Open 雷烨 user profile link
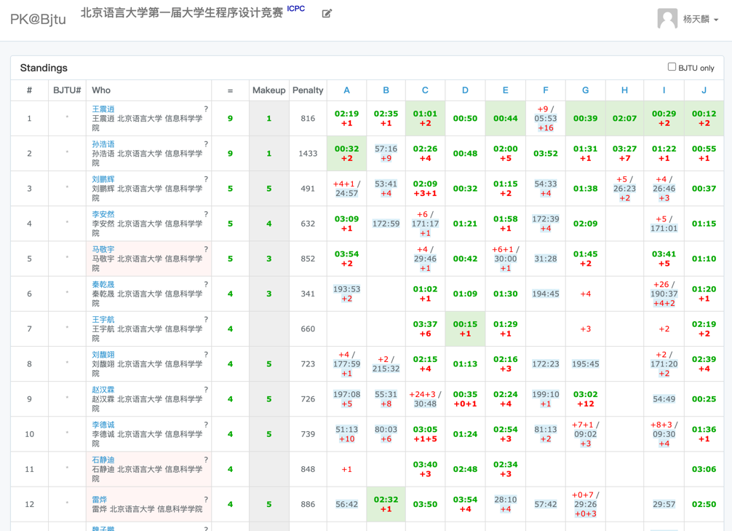The image size is (732, 531). coord(99,499)
